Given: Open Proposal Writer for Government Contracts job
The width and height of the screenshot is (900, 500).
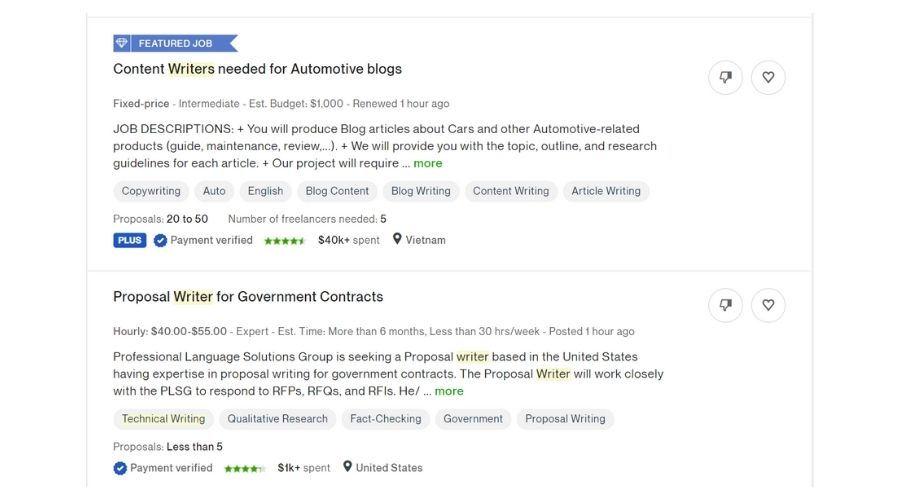Looking at the screenshot, I should (248, 297).
